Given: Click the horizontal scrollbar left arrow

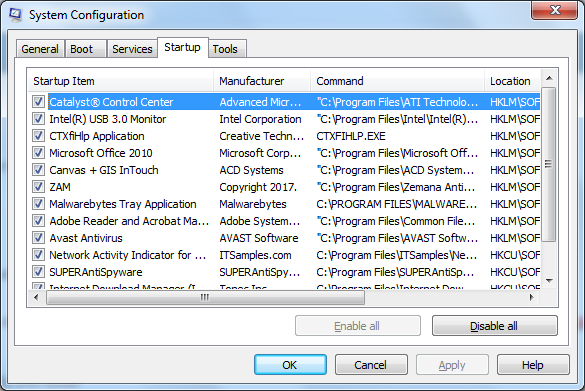Looking at the screenshot, I should tap(36, 297).
